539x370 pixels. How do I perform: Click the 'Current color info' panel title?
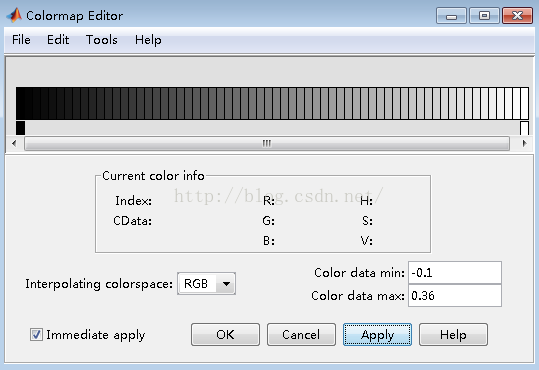click(x=153, y=176)
